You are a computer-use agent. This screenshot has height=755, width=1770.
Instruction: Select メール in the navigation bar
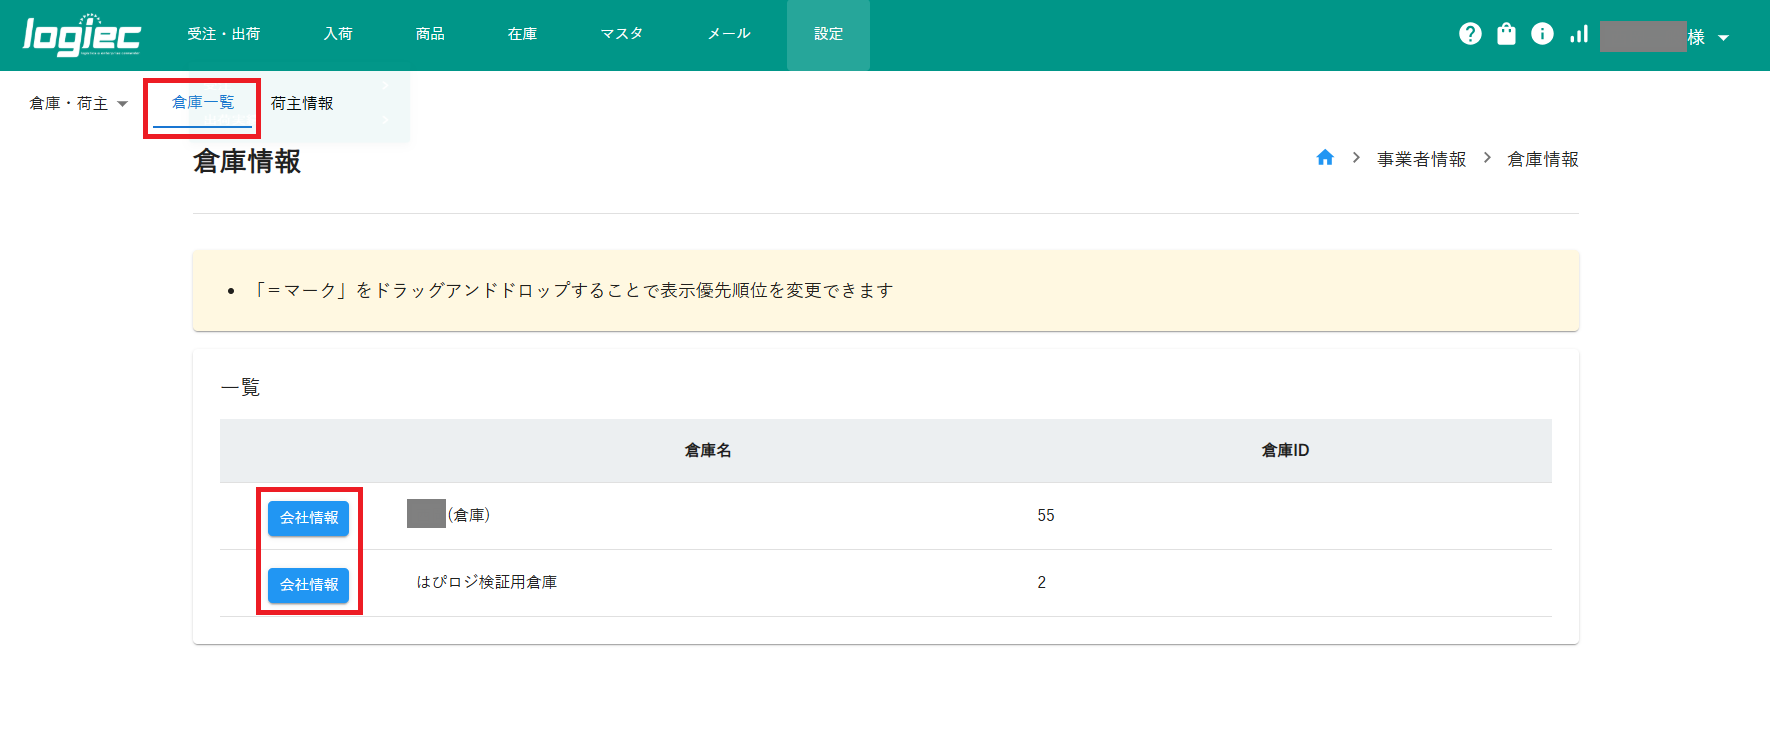(x=729, y=34)
